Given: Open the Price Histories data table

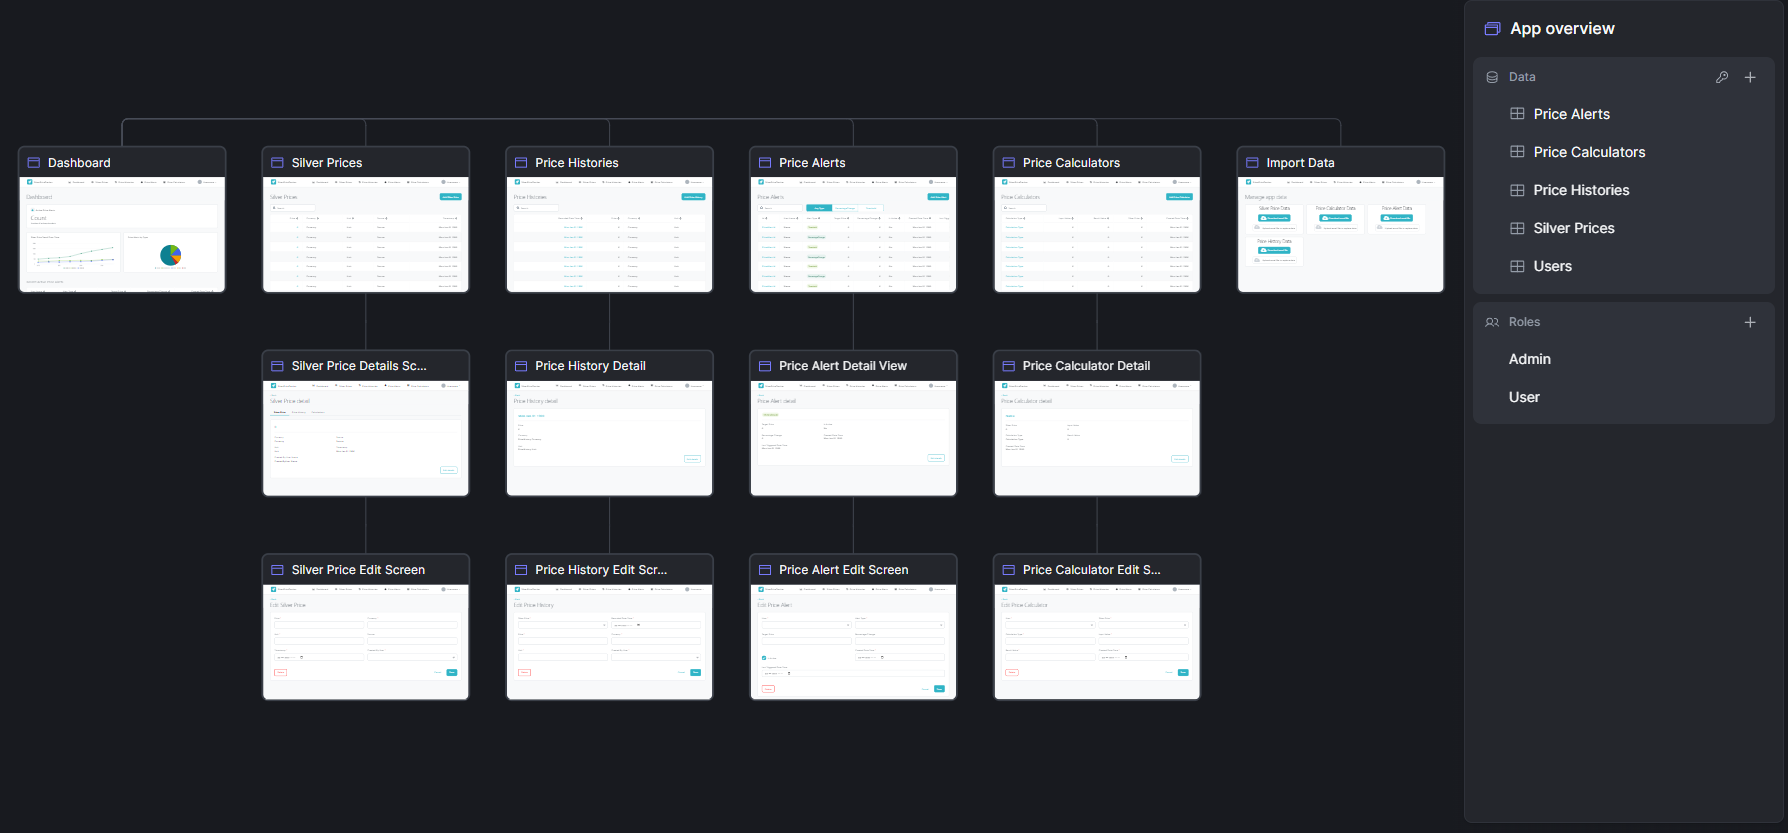Looking at the screenshot, I should [x=1580, y=190].
